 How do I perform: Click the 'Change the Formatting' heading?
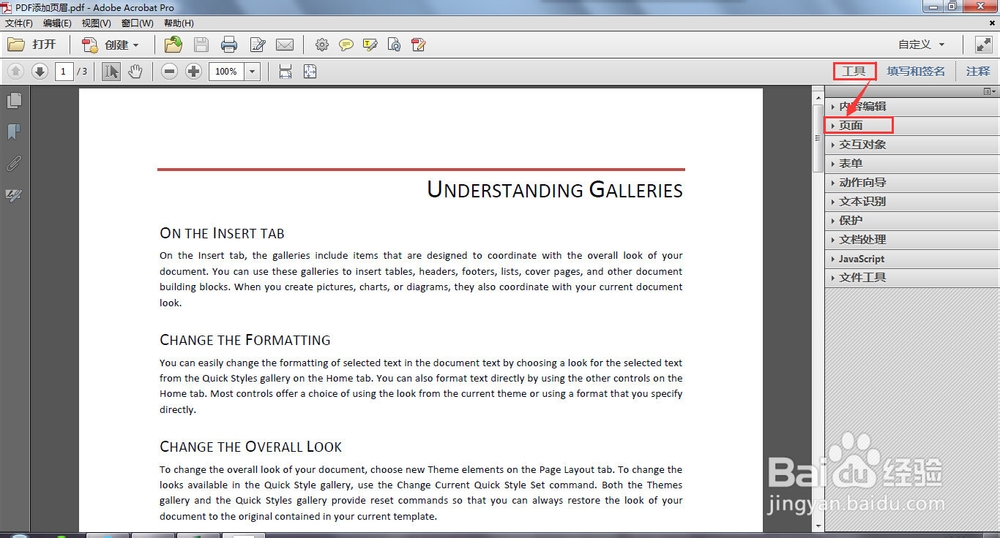[x=245, y=340]
